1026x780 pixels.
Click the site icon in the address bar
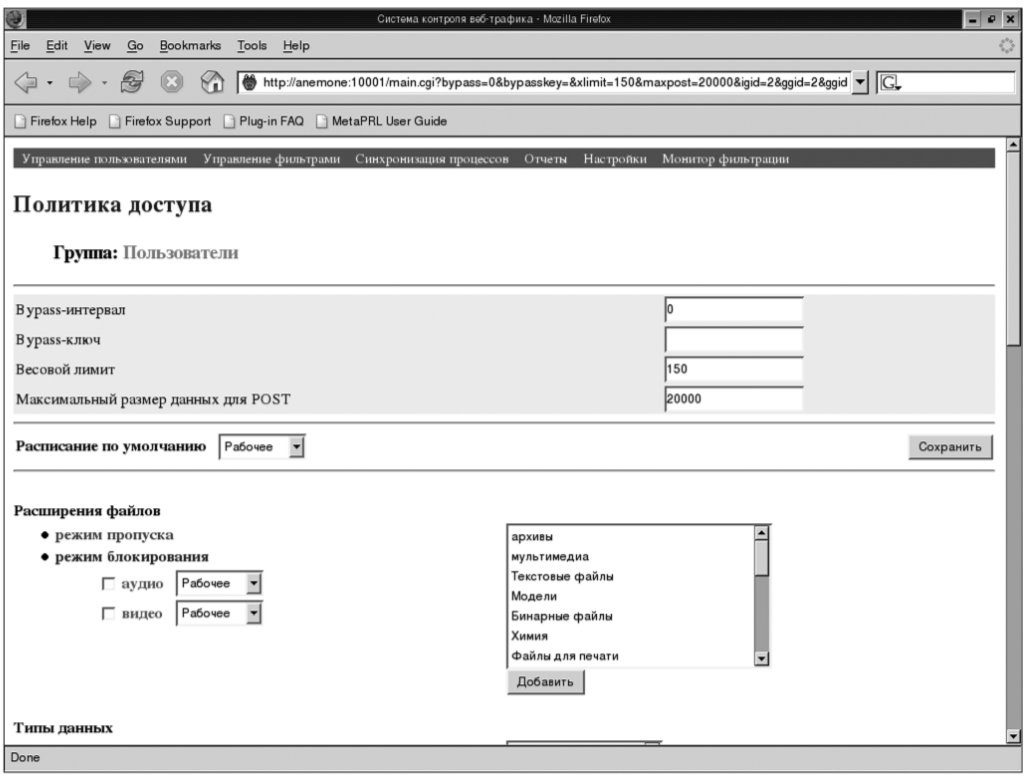tap(249, 82)
